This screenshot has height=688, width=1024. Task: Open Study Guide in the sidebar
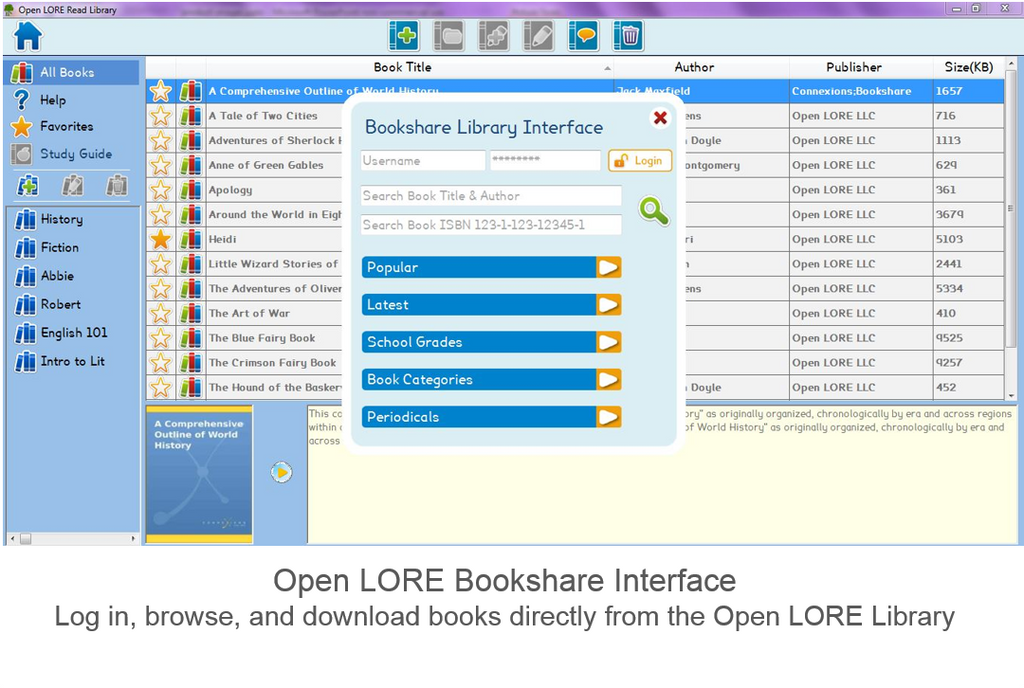point(62,154)
